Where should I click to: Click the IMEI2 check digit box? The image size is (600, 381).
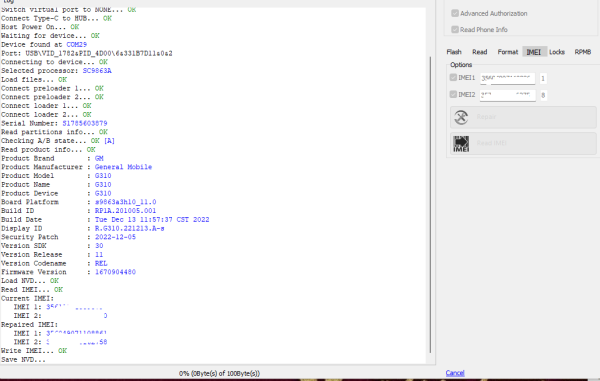[x=543, y=95]
